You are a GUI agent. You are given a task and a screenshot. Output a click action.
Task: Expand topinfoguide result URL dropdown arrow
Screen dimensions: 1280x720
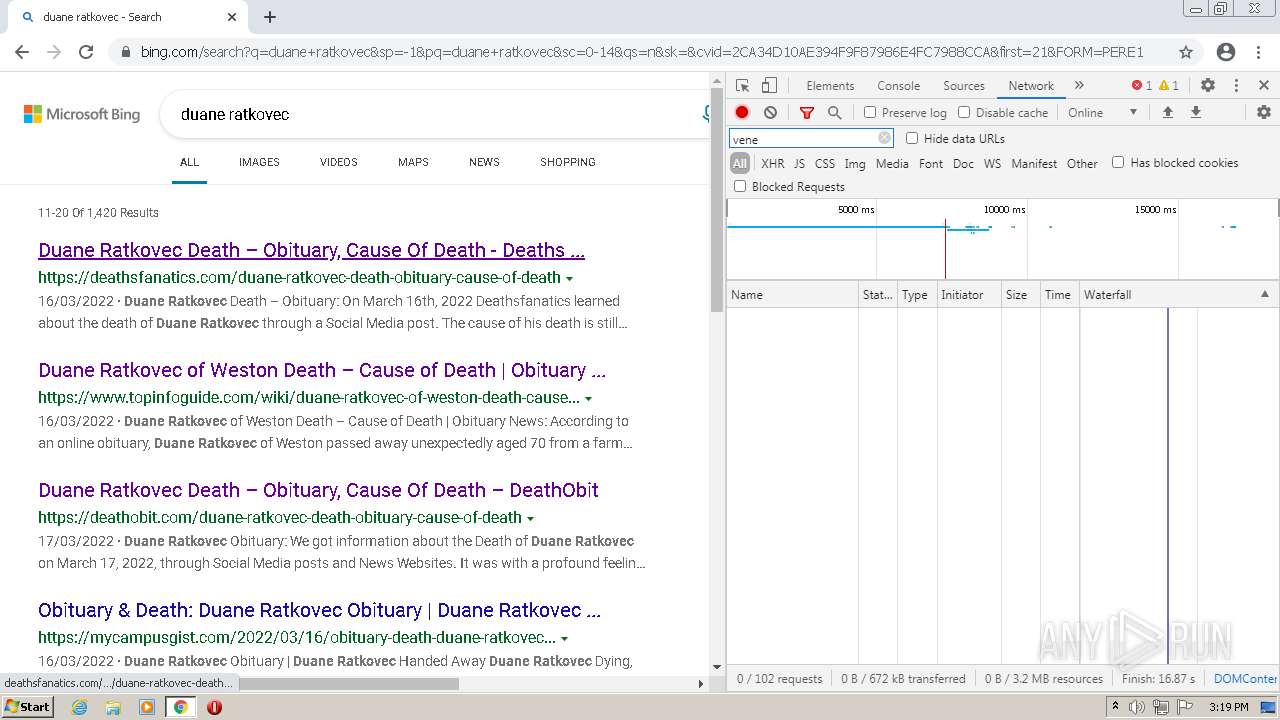click(588, 398)
